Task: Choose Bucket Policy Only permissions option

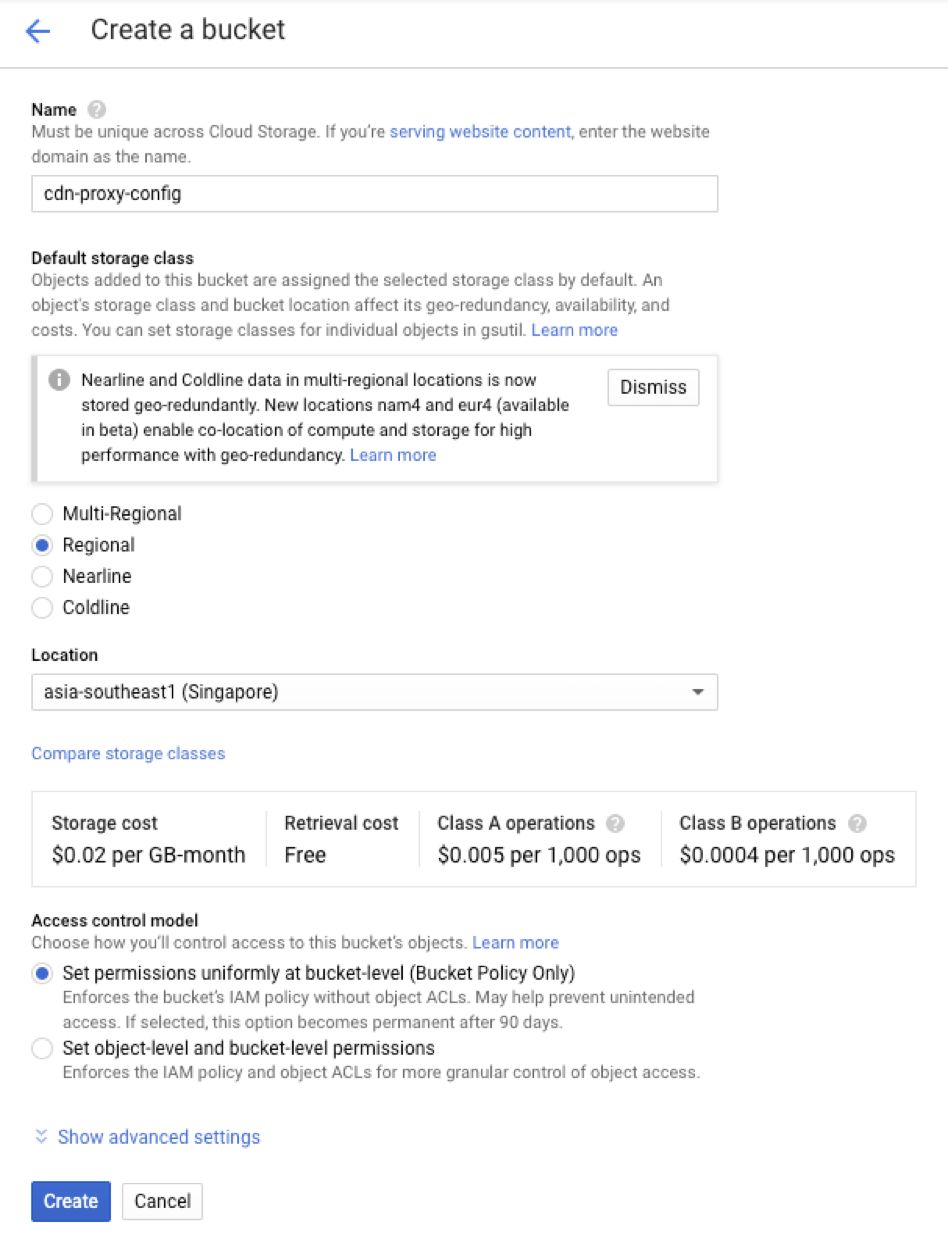Action: (x=42, y=973)
